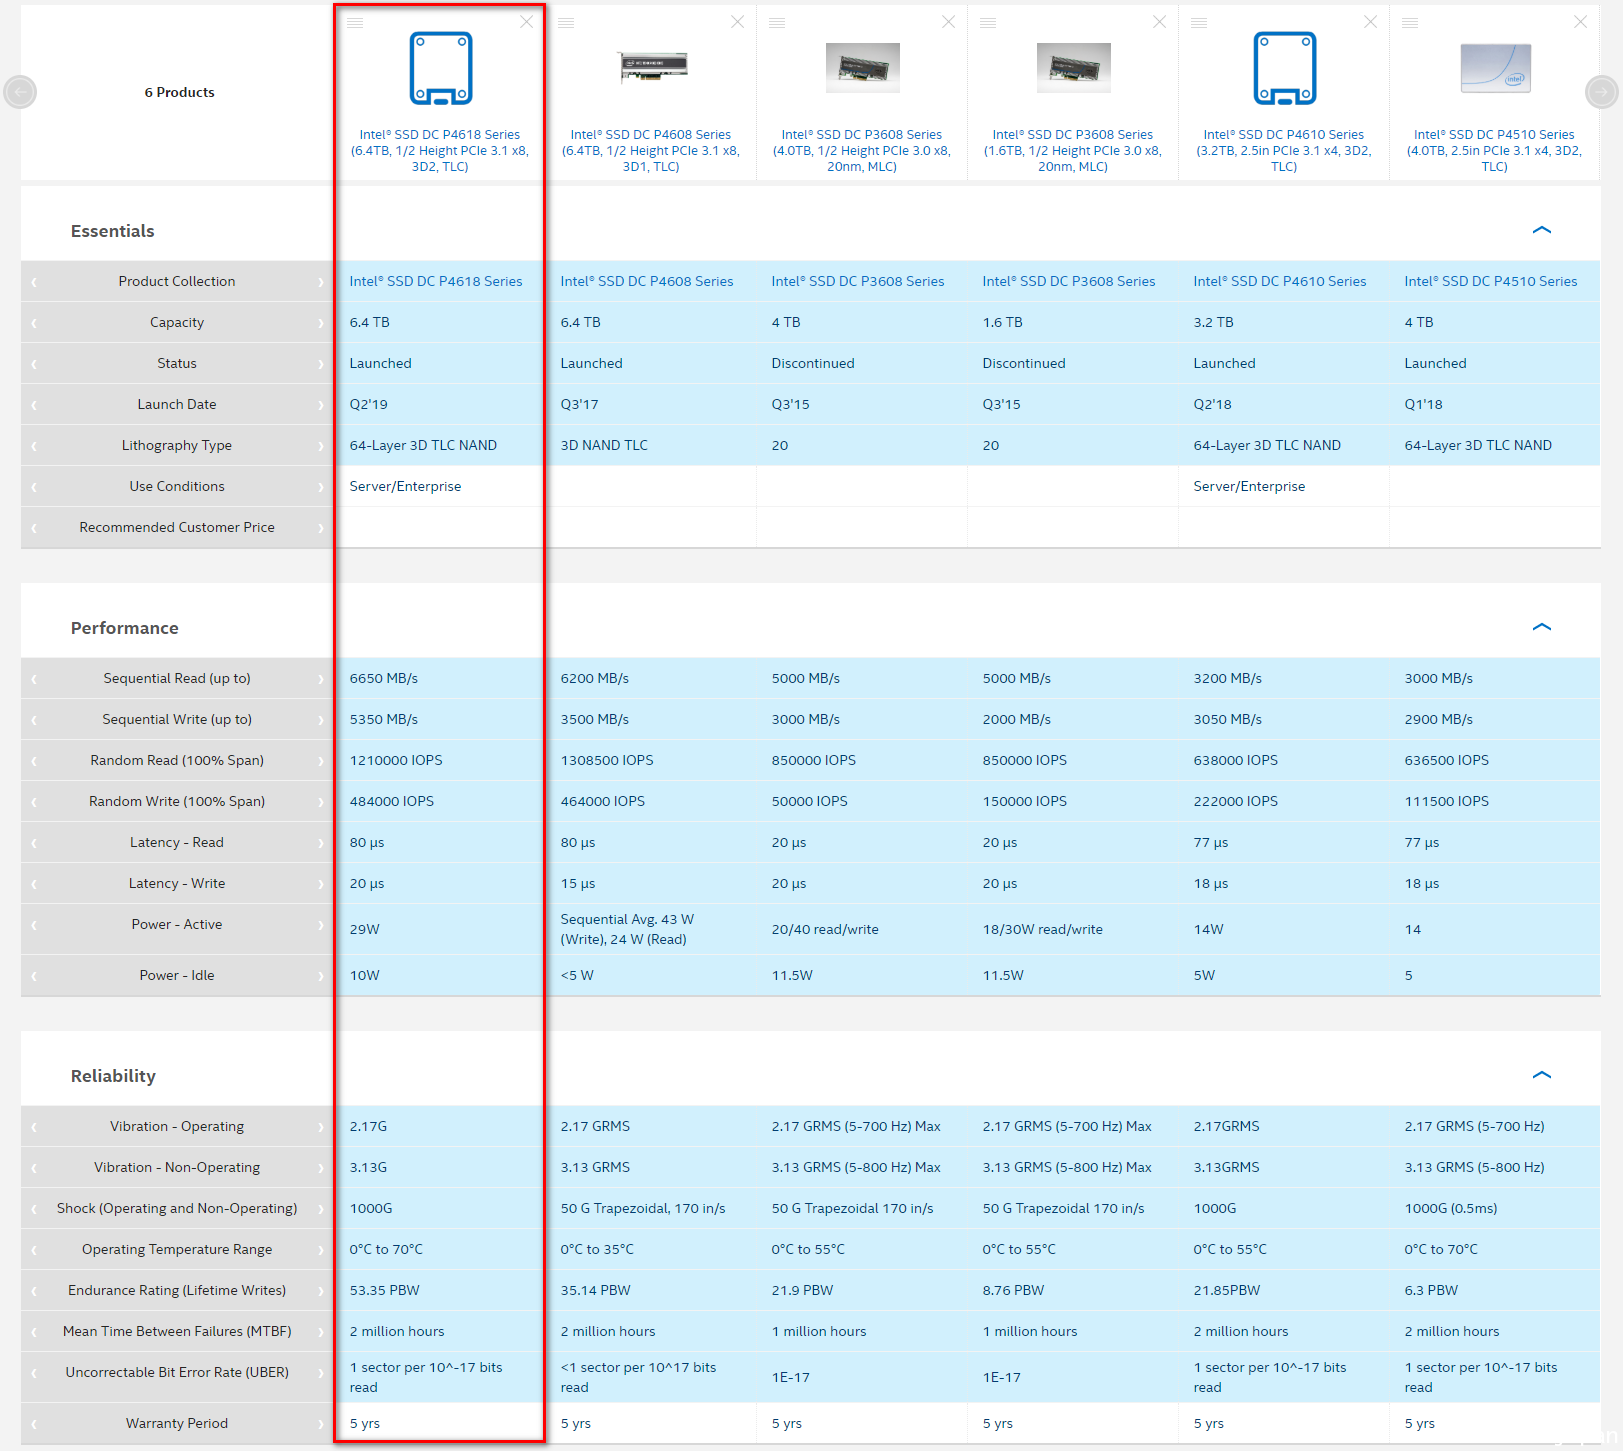Click right chevron on Power - Idle row
The height and width of the screenshot is (1451, 1623).
pyautogui.click(x=321, y=976)
